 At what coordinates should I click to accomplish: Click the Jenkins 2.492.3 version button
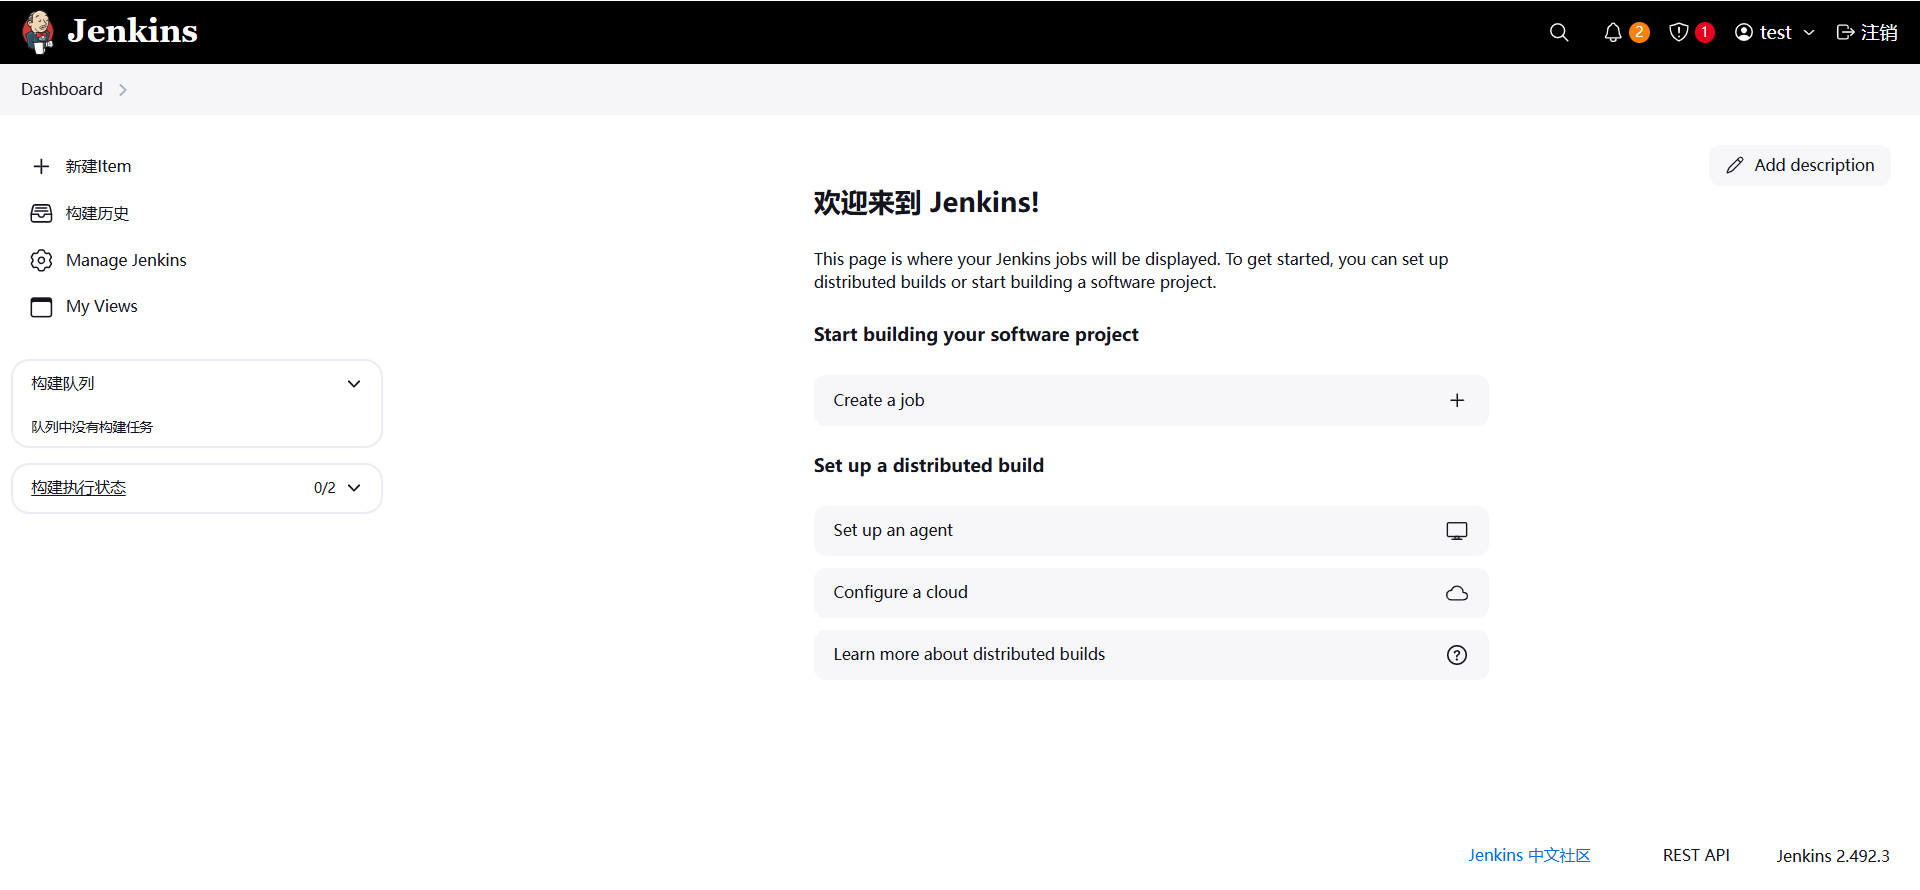click(1833, 856)
